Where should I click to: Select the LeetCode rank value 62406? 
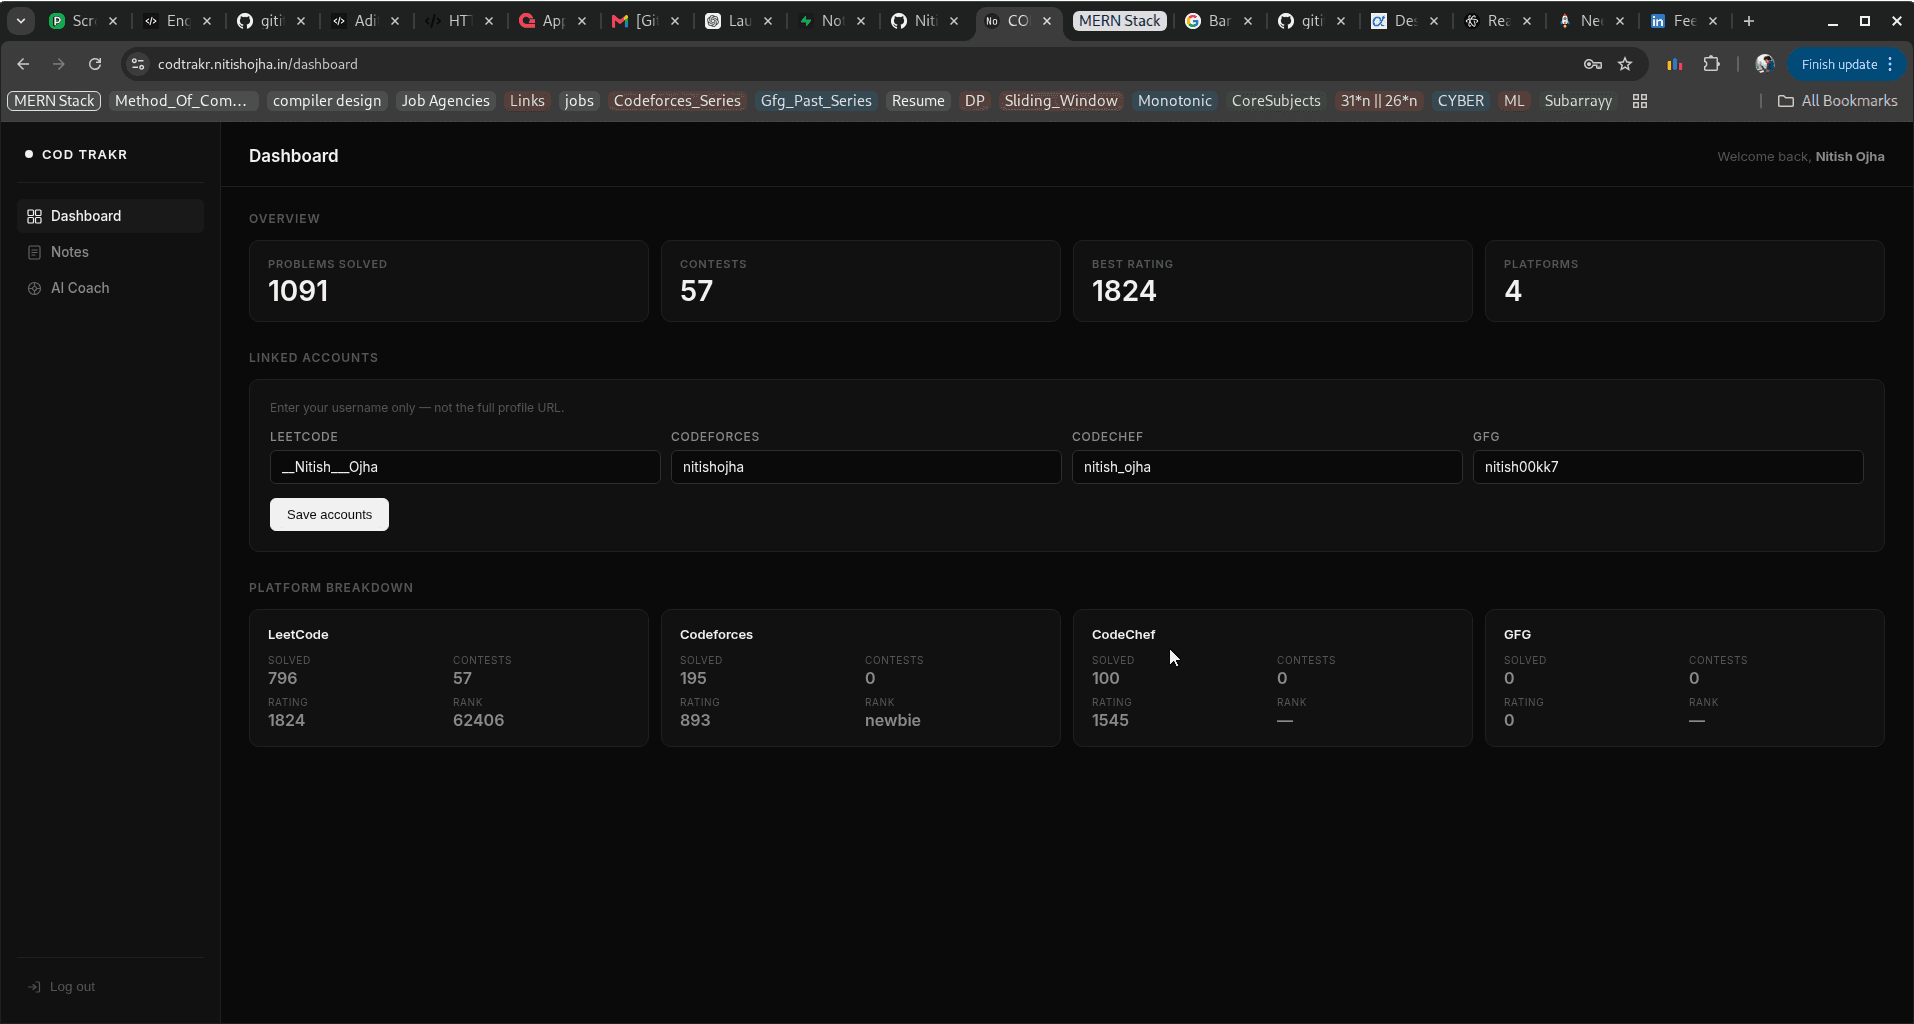(478, 720)
